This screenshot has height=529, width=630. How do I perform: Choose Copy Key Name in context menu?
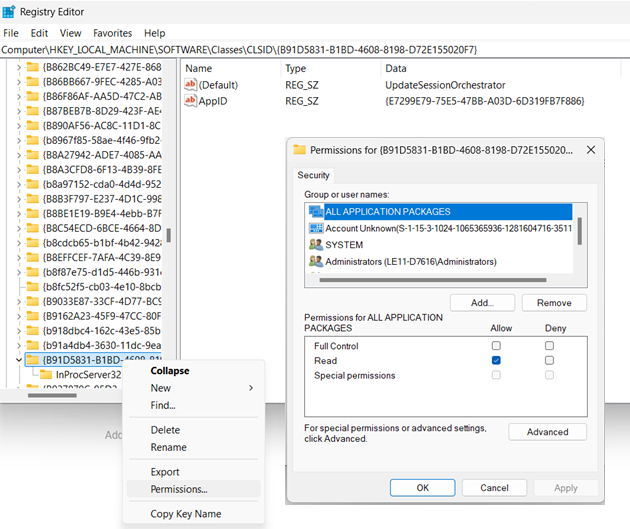click(194, 514)
